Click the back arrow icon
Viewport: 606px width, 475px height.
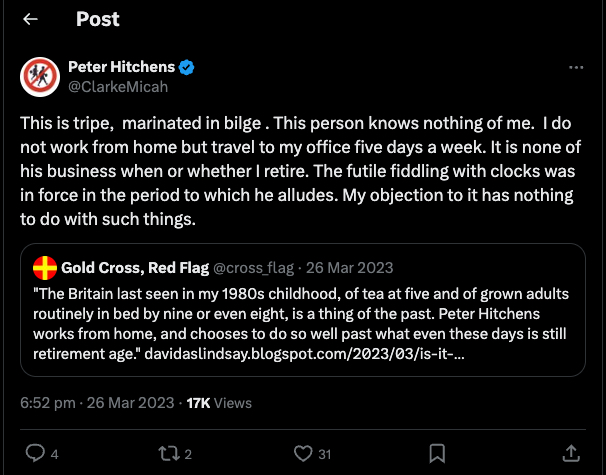31,19
